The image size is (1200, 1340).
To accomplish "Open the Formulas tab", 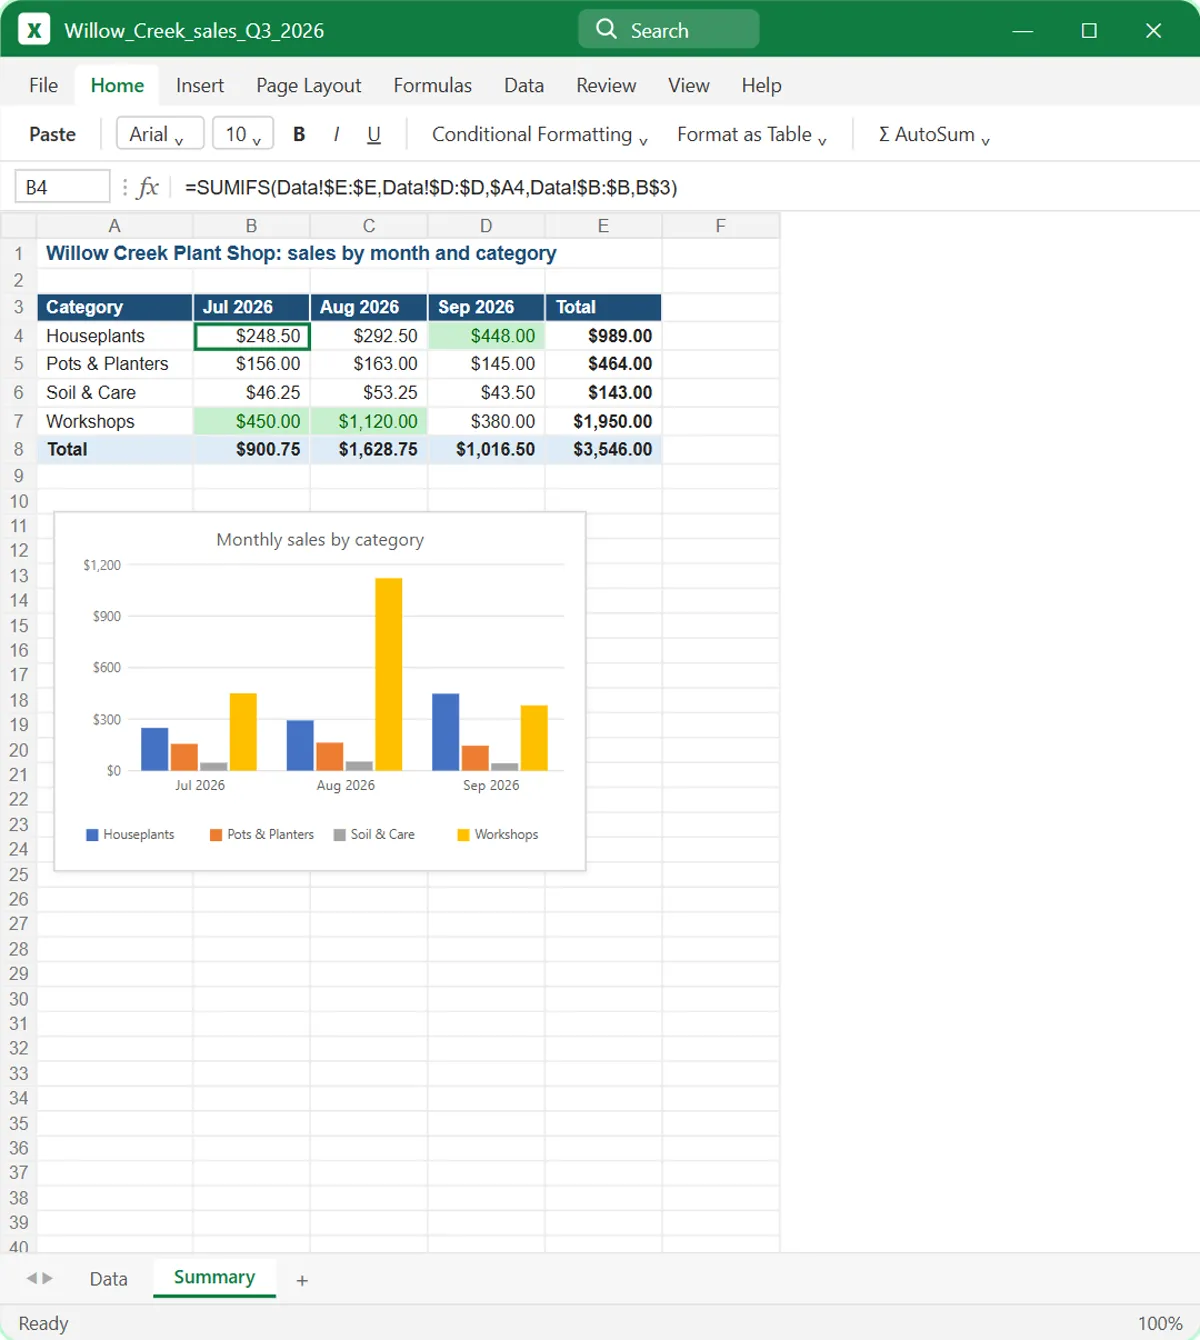I will (x=432, y=85).
